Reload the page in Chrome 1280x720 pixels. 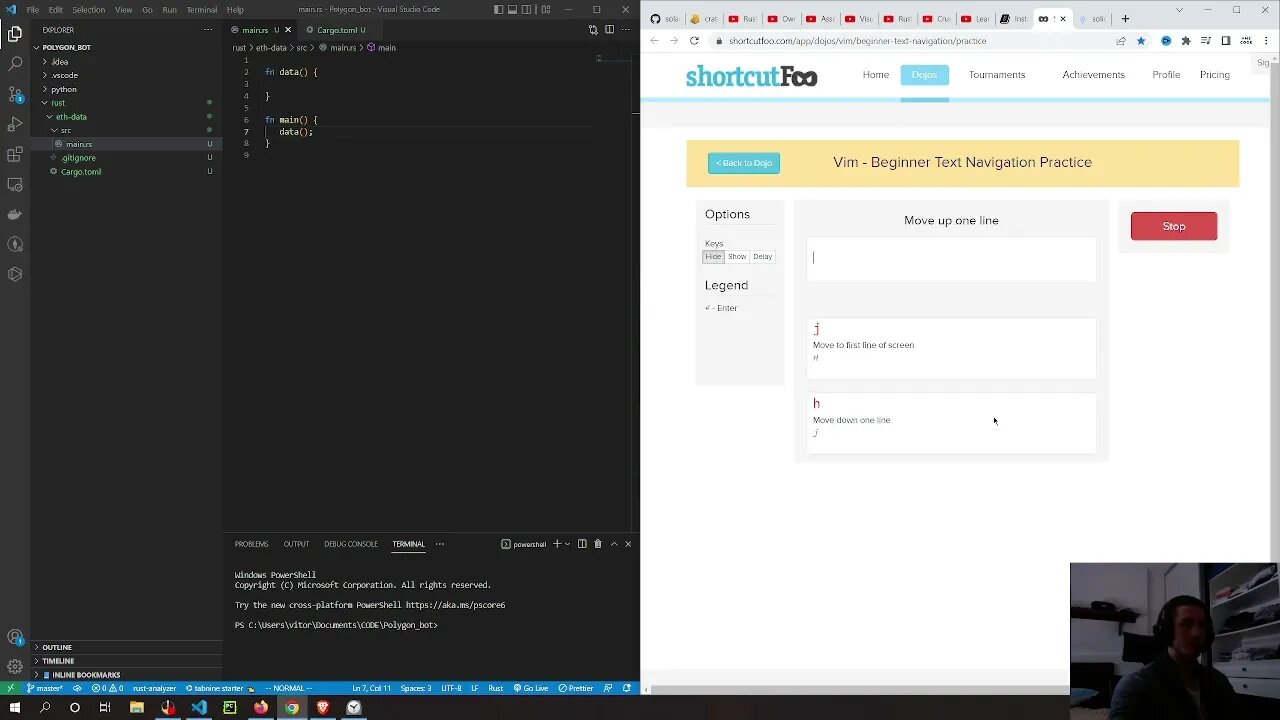click(694, 41)
